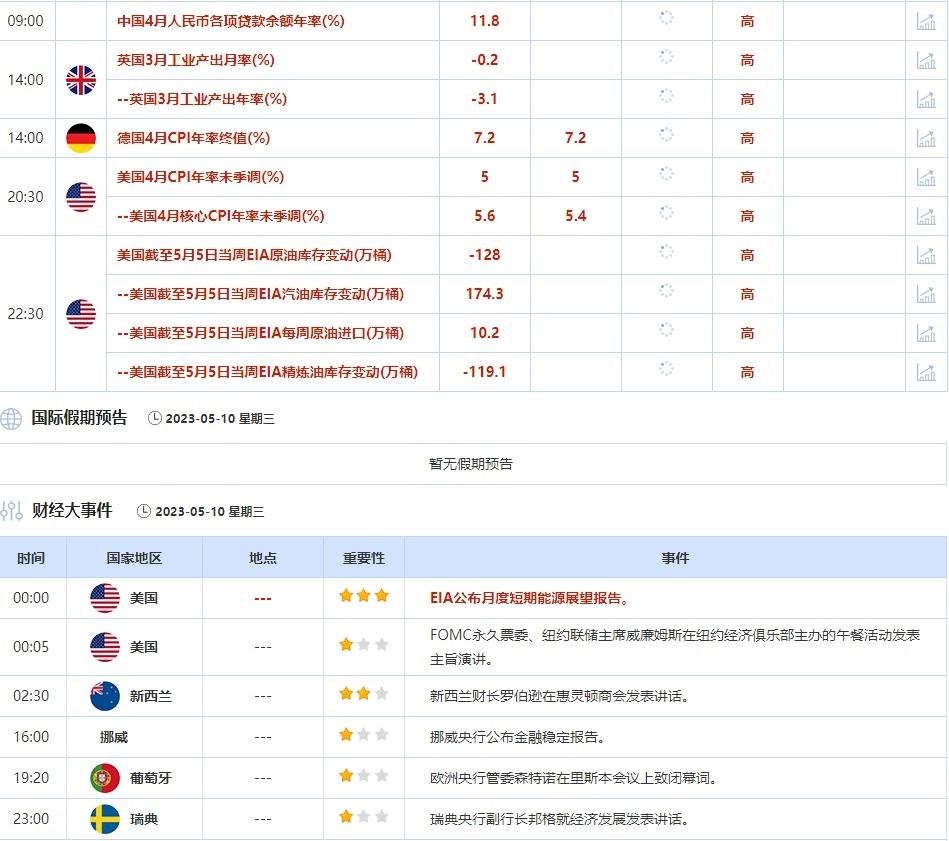Click the 财经大事件 section settings icon
The height and width of the screenshot is (841, 949).
click(12, 511)
